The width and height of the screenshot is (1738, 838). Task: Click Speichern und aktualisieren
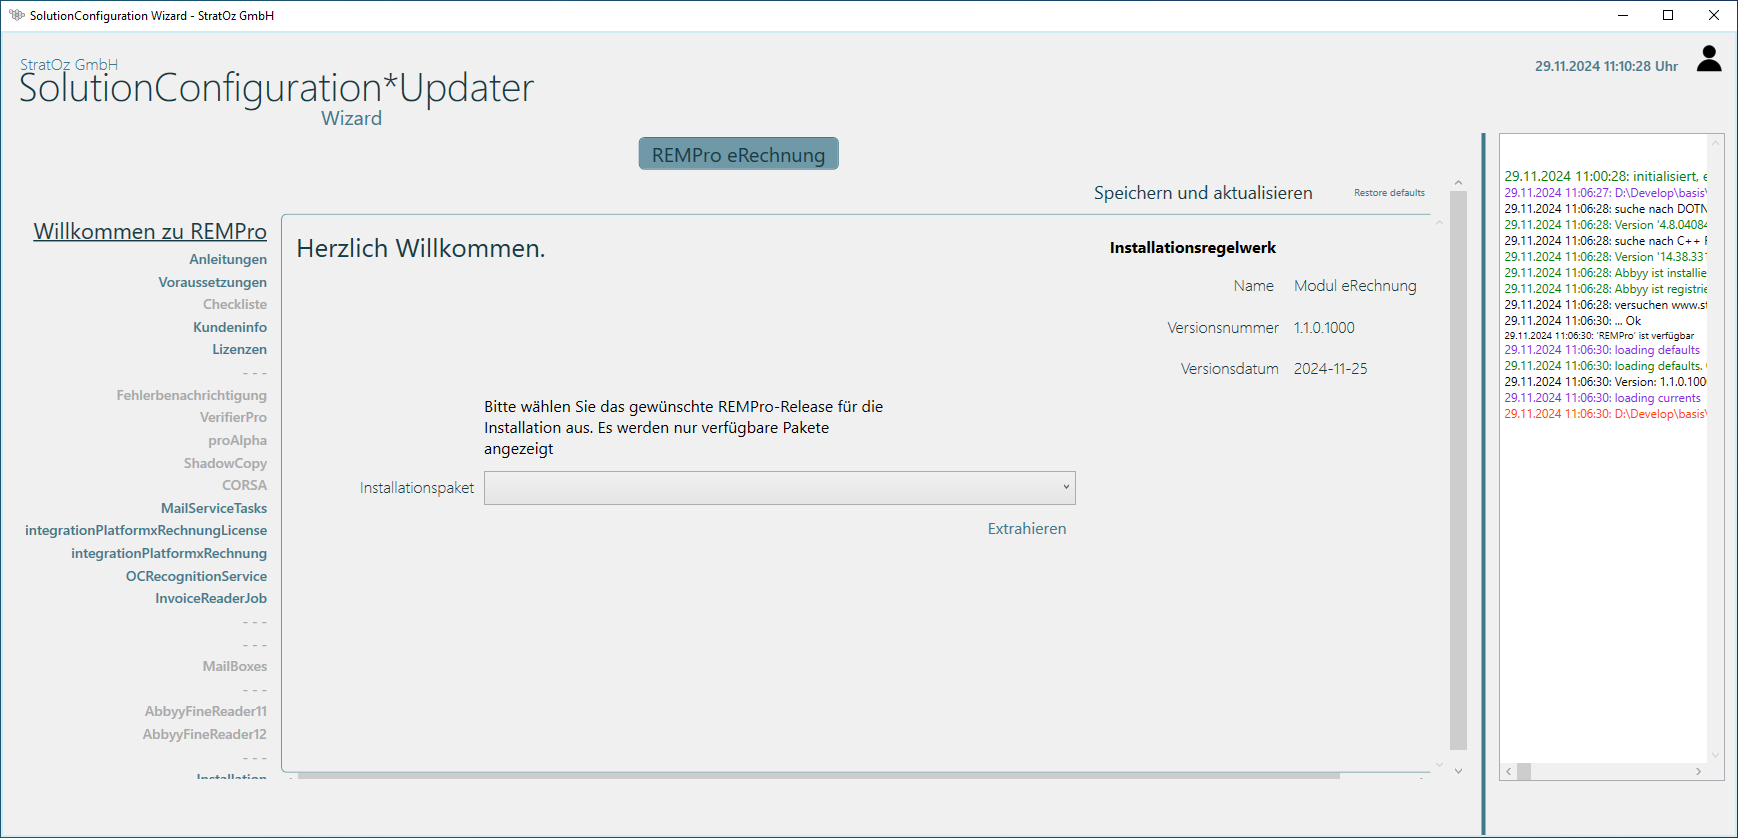click(x=1202, y=193)
